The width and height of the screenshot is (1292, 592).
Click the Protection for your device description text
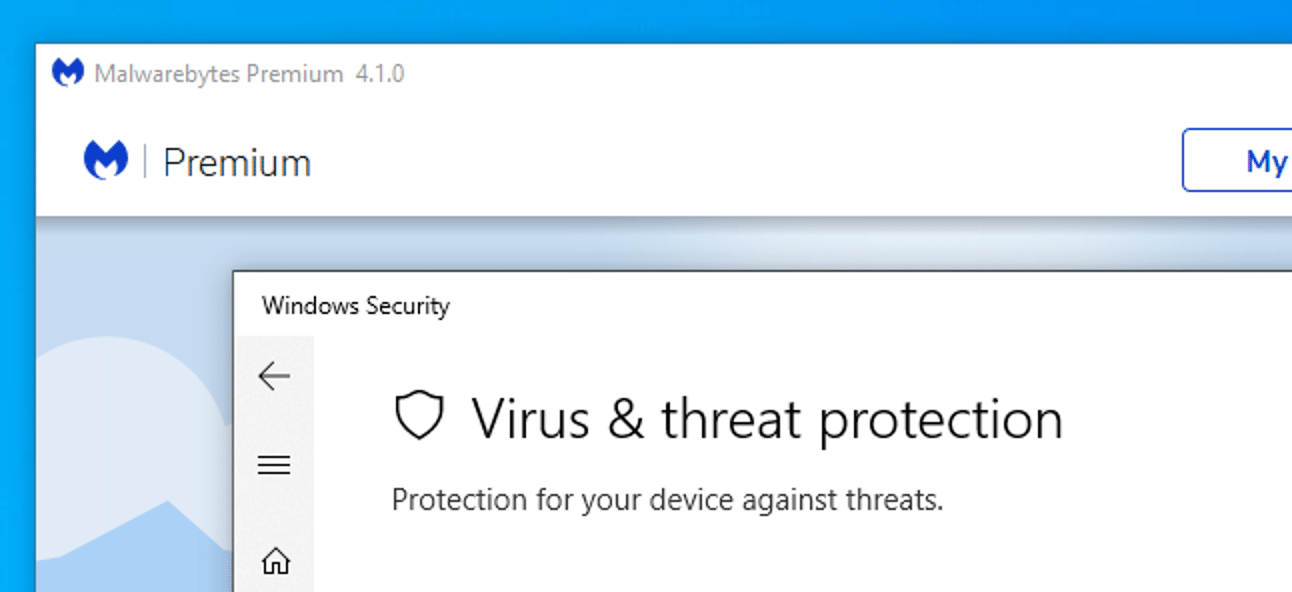pos(667,499)
